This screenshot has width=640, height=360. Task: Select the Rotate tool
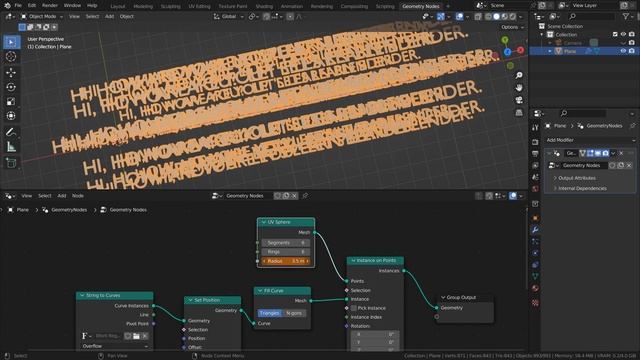[11, 87]
